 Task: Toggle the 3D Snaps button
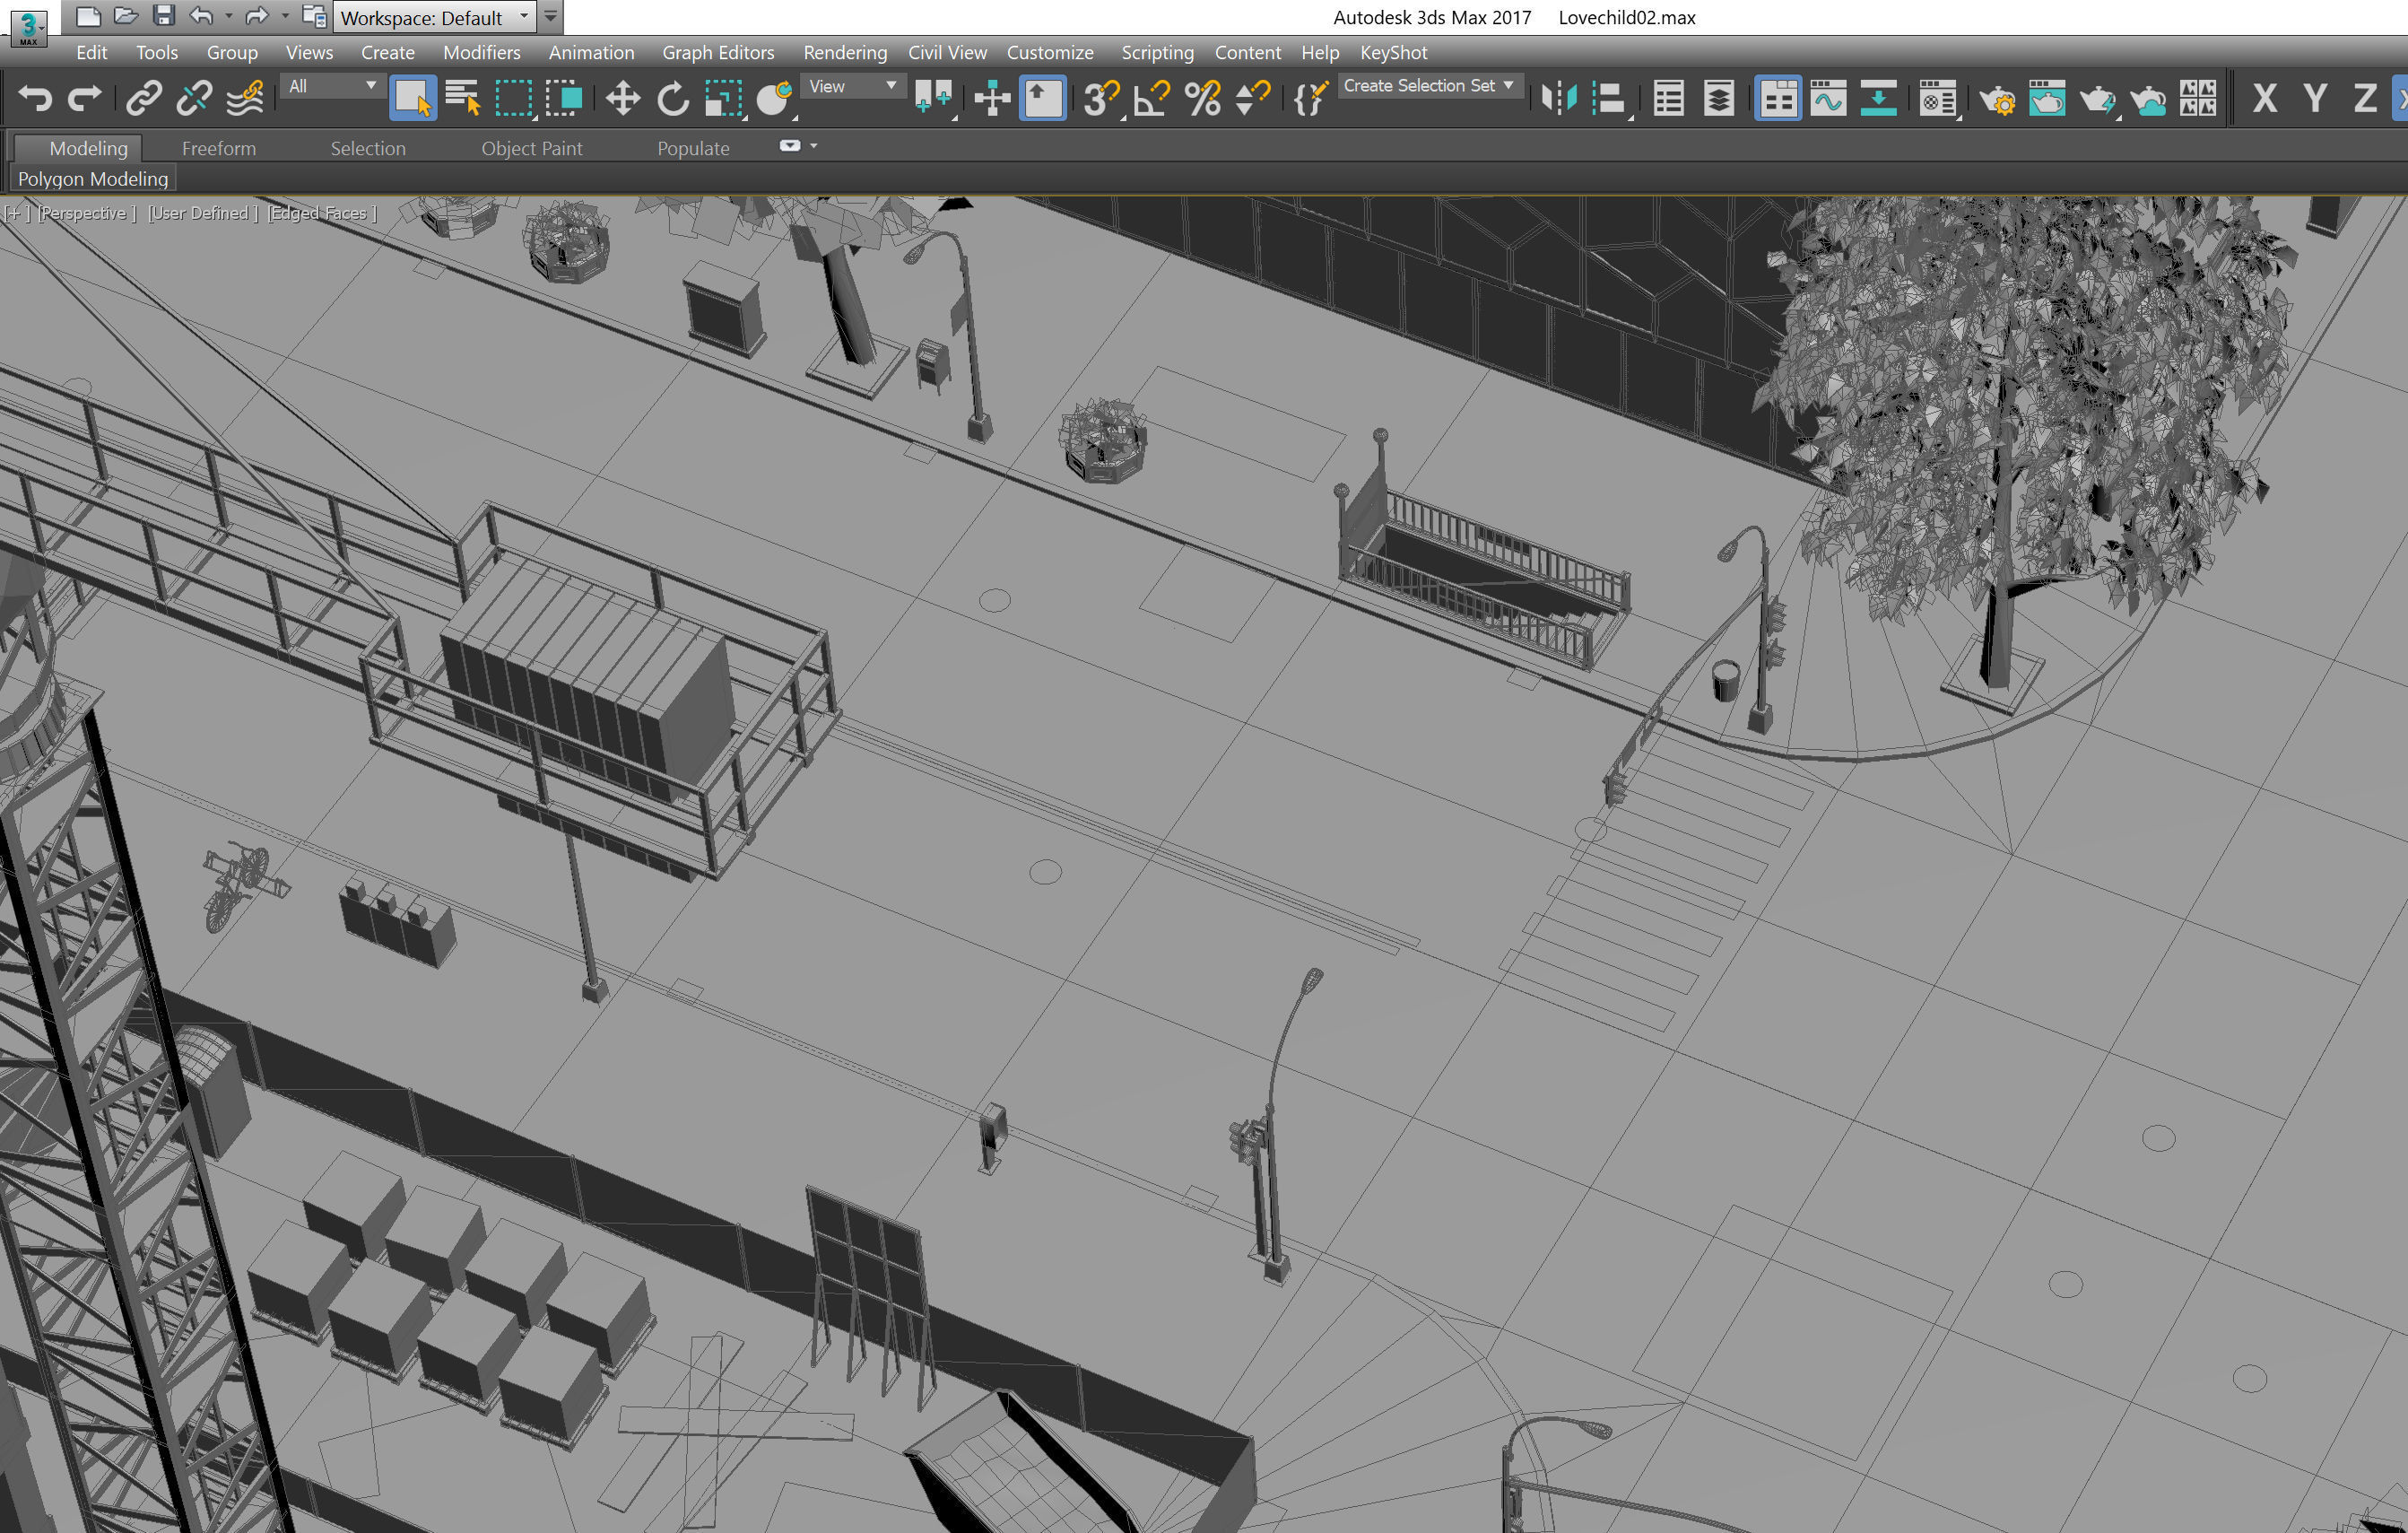click(x=1100, y=99)
